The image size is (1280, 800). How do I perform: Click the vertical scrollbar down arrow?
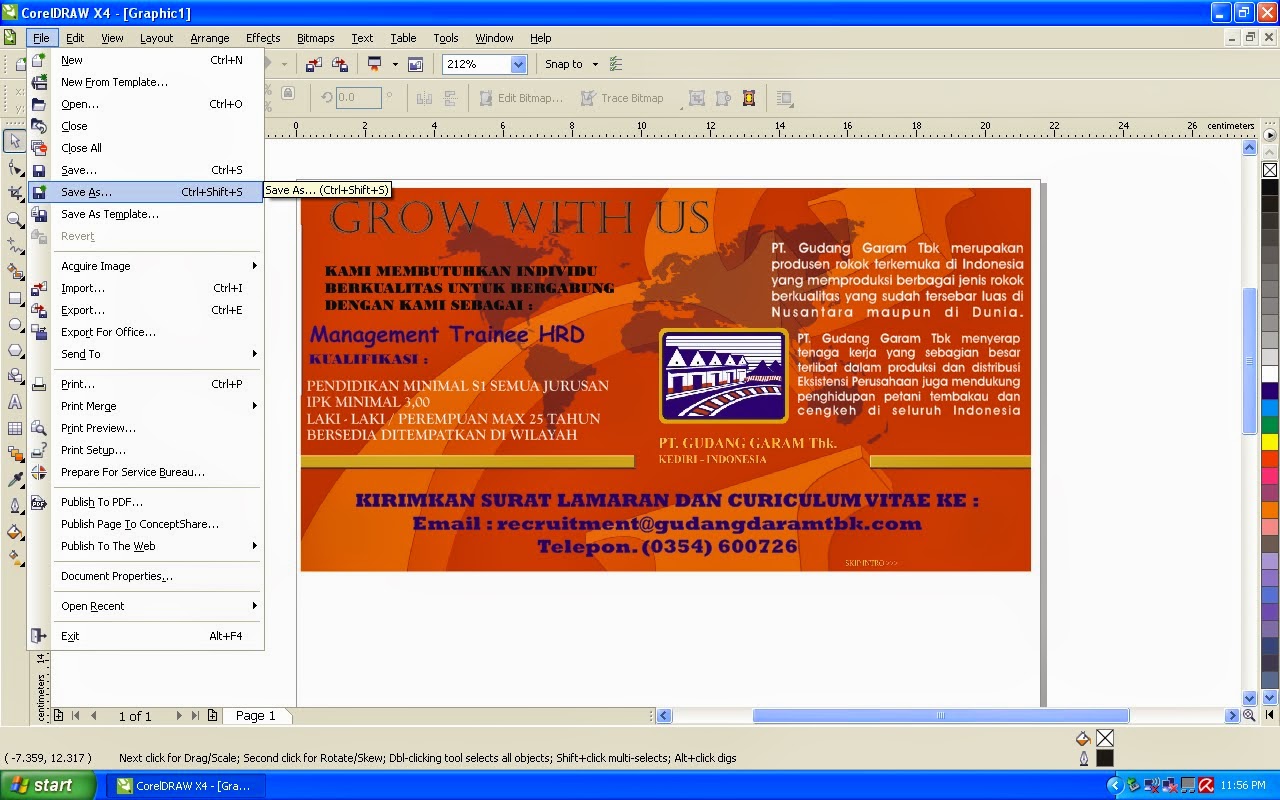(x=1249, y=698)
